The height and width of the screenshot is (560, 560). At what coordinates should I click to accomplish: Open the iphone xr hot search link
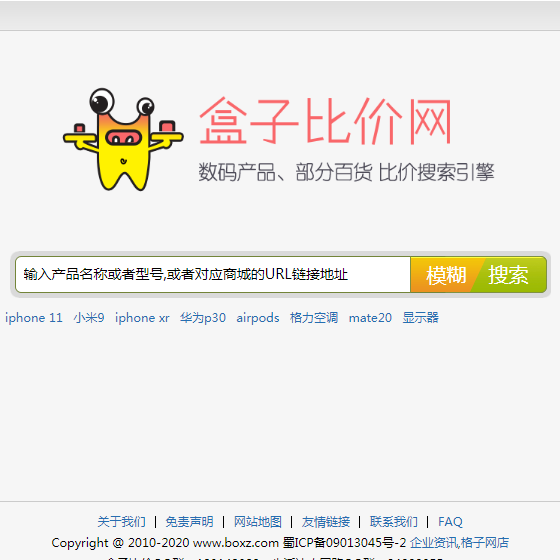(x=142, y=318)
